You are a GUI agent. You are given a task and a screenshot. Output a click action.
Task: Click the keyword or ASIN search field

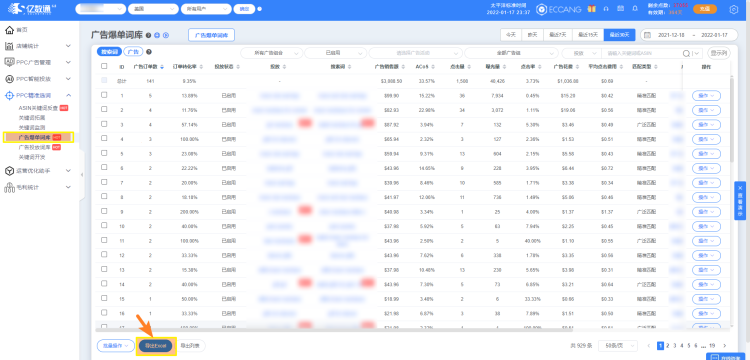(641, 54)
